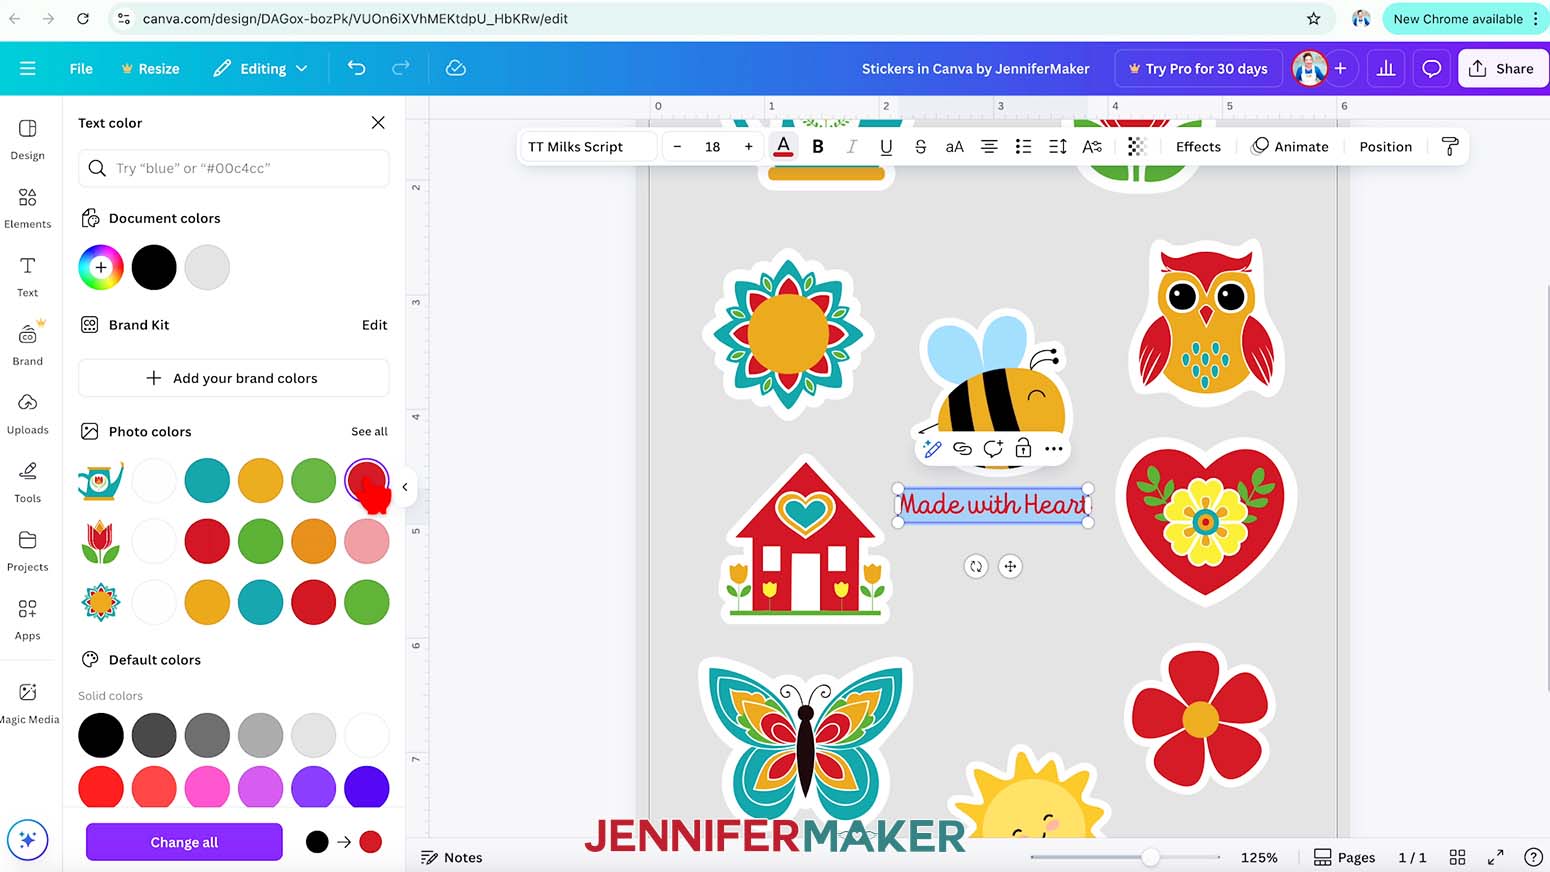
Task: Click the copy style paint roller icon
Action: (x=1450, y=146)
